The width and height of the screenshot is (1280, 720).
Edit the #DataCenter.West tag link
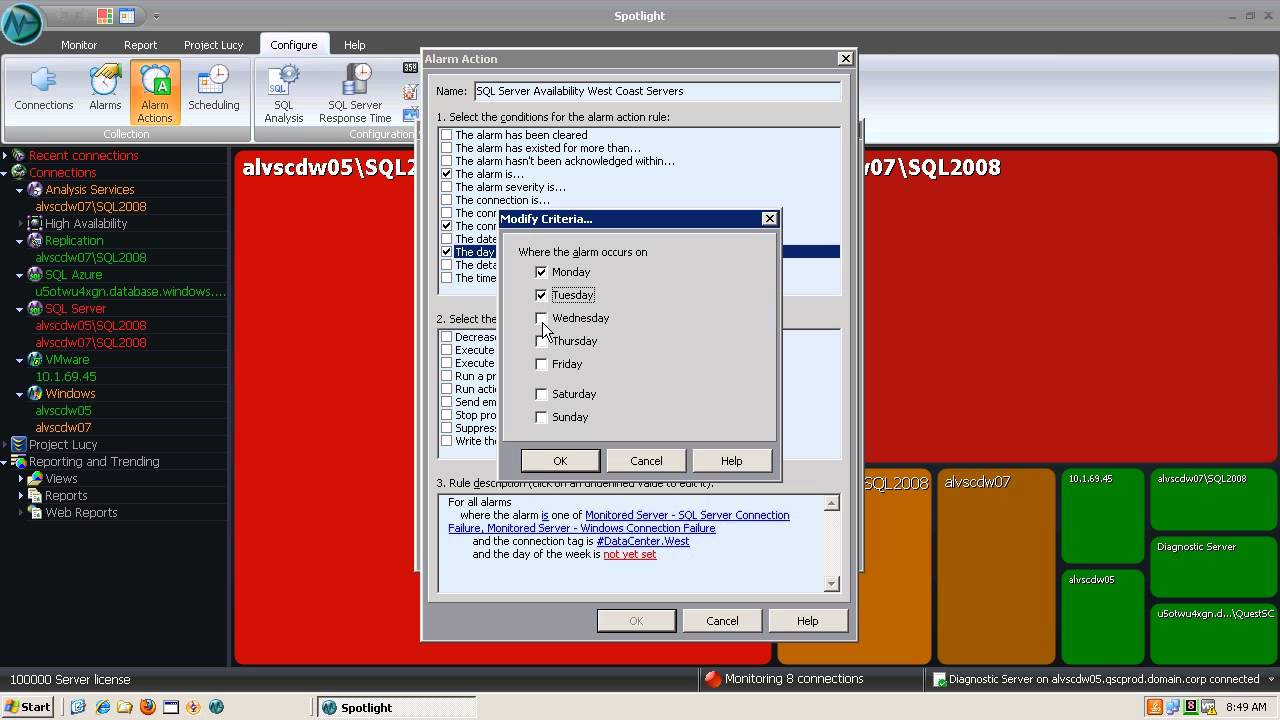643,541
